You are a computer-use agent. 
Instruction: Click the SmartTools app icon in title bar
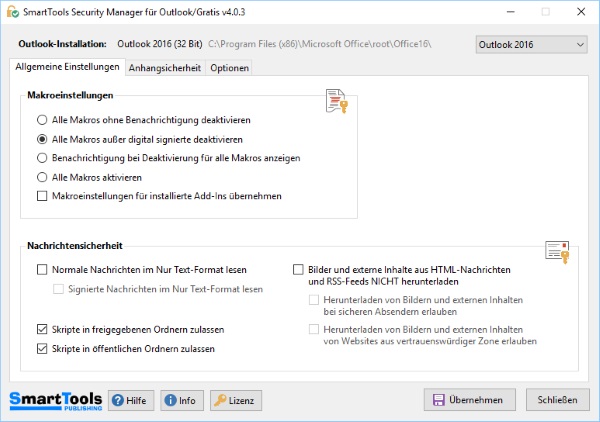[13, 12]
